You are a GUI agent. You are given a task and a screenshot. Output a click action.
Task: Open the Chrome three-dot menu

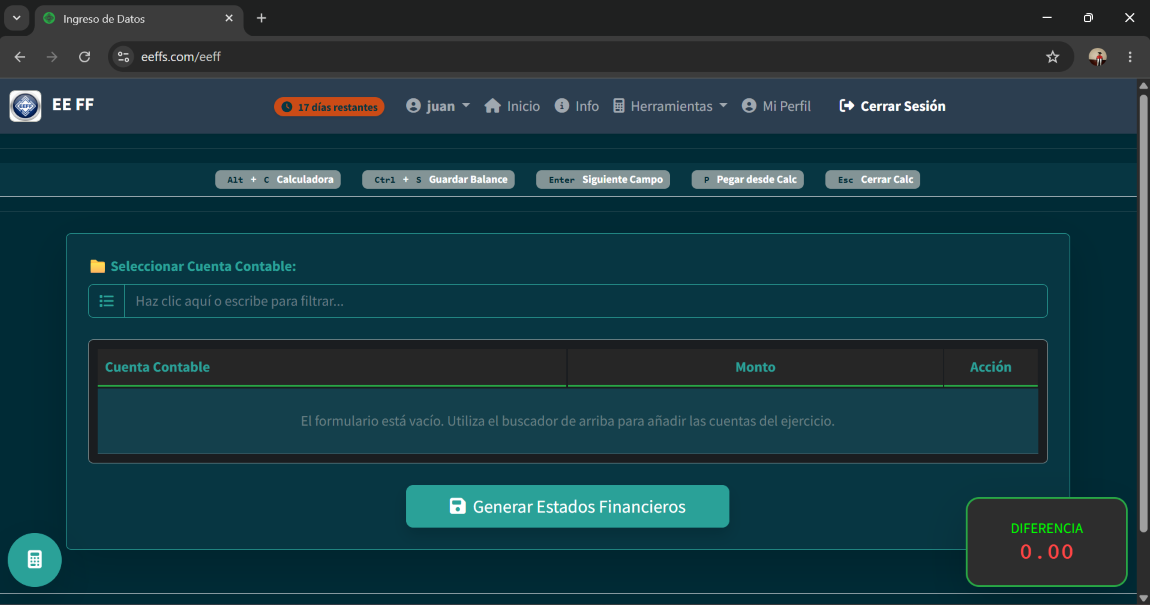coord(1129,56)
